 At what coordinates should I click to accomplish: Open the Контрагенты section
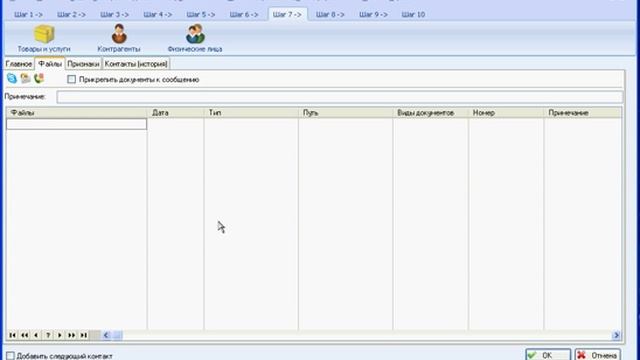pyautogui.click(x=119, y=38)
